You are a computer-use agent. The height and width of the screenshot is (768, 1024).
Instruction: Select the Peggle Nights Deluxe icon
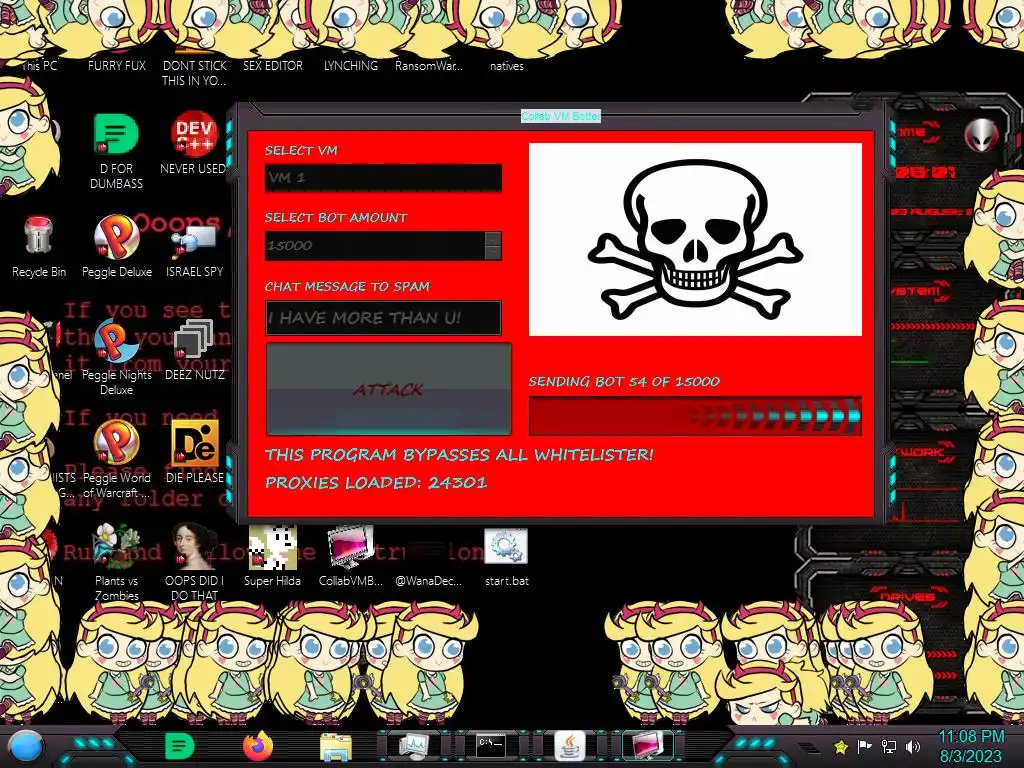116,357
